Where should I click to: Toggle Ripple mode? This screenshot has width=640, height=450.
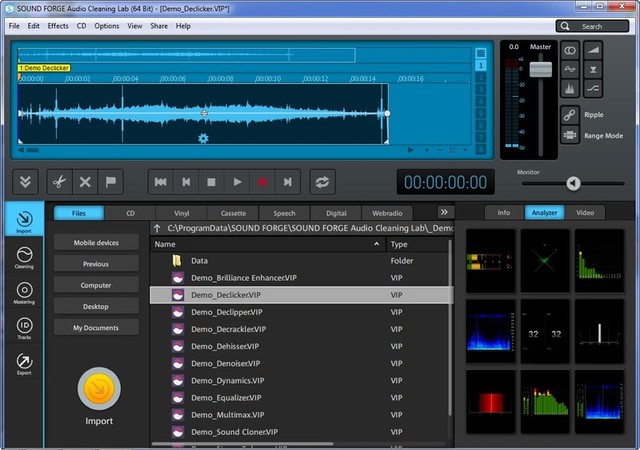point(570,114)
